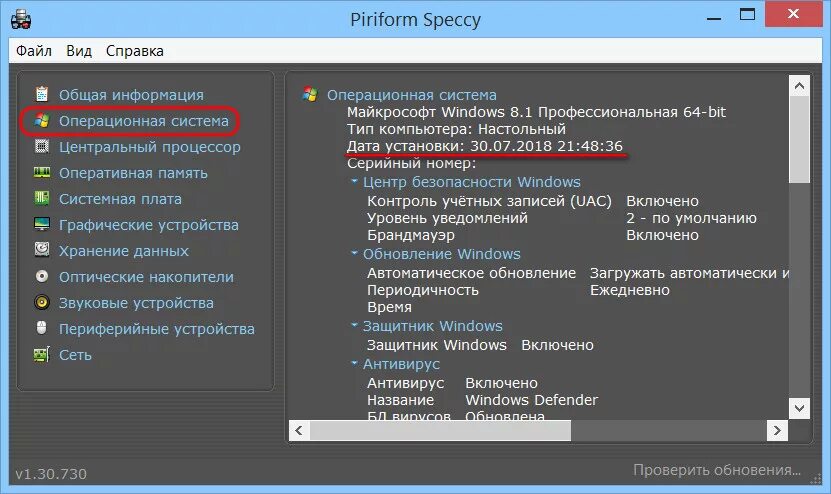Click the Windows flag icon beside Операционная система in sidebar
Image resolution: width=831 pixels, height=494 pixels.
tap(42, 121)
